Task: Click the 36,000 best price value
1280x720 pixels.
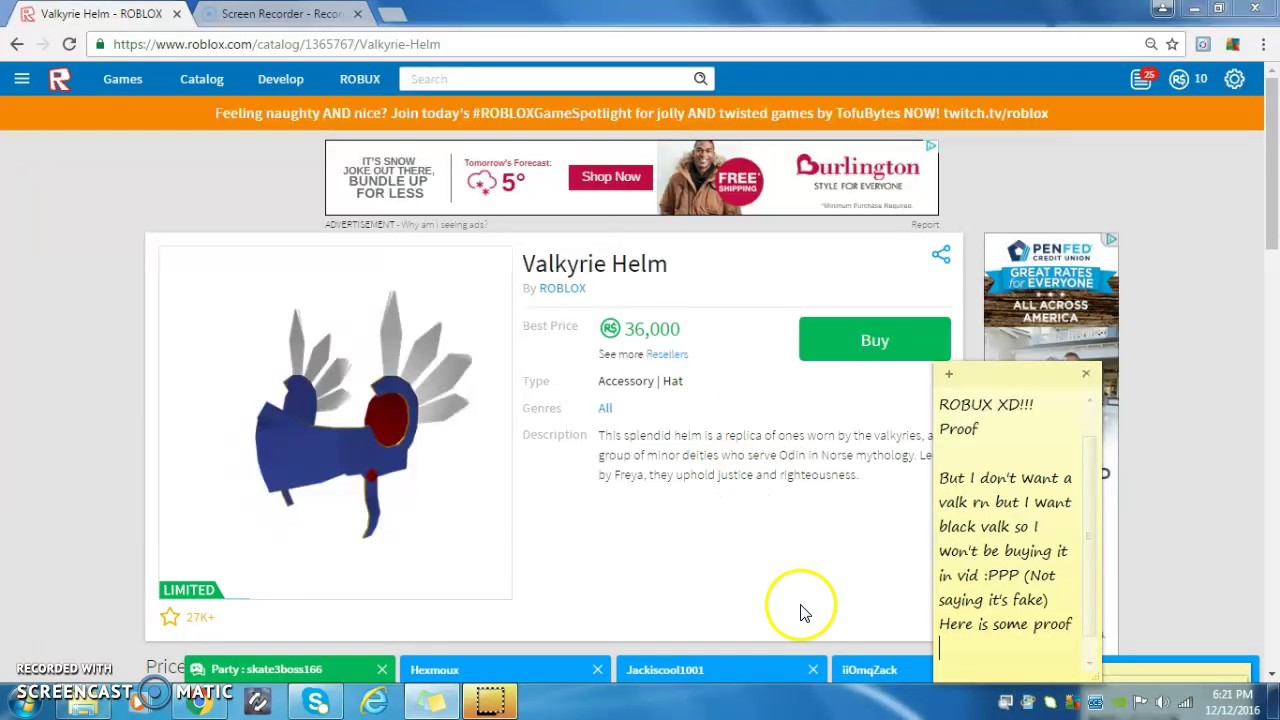Action: point(652,329)
